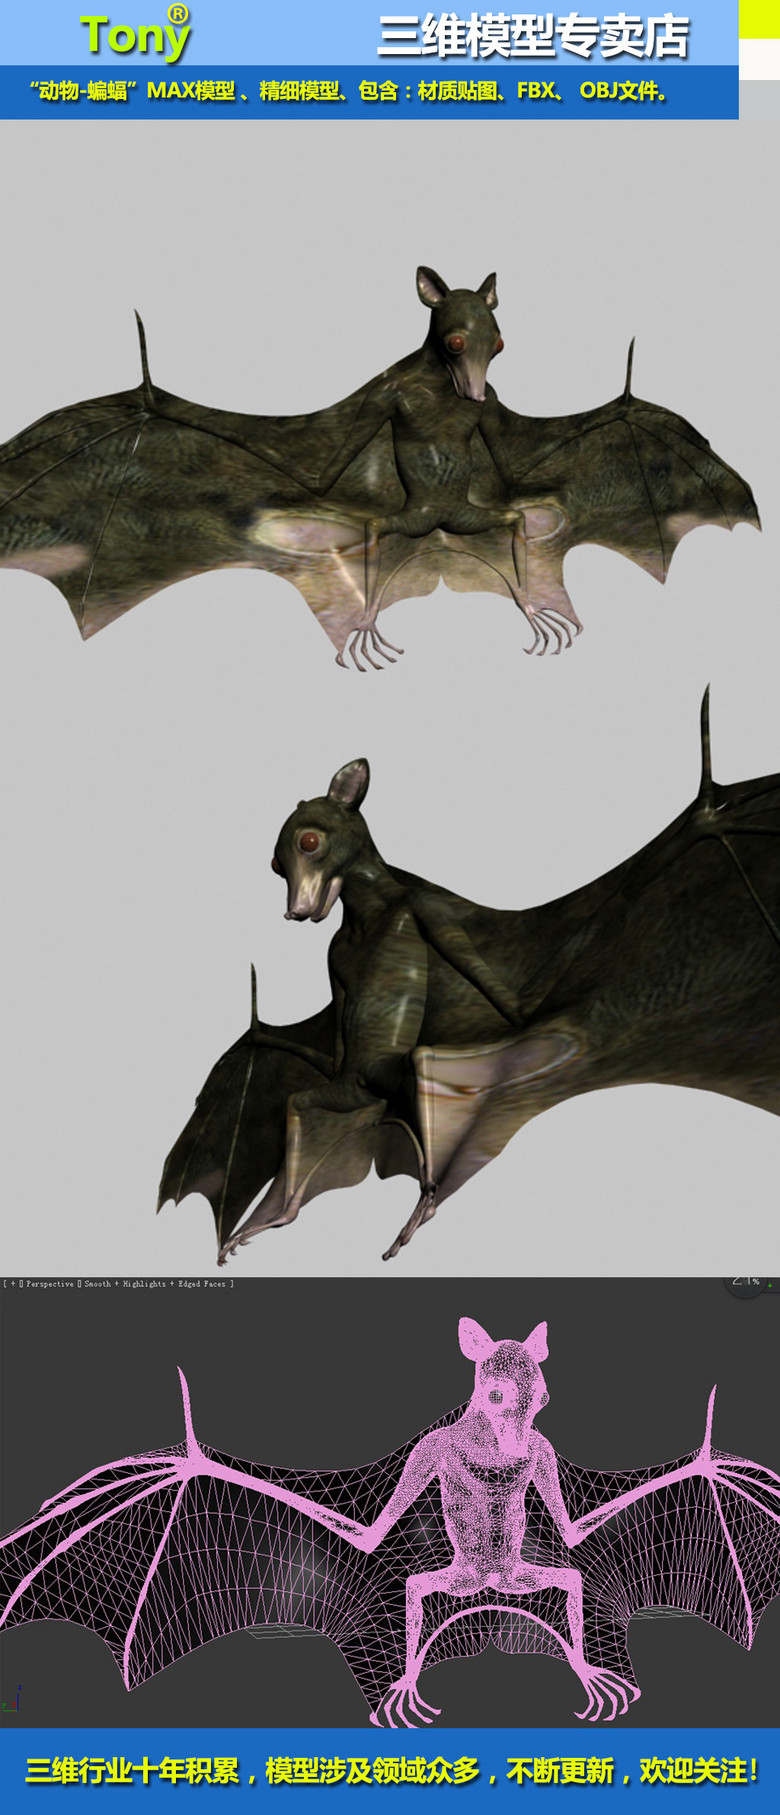Open the viewport '+' general menu label
The width and height of the screenshot is (780, 1815).
(13, 1283)
